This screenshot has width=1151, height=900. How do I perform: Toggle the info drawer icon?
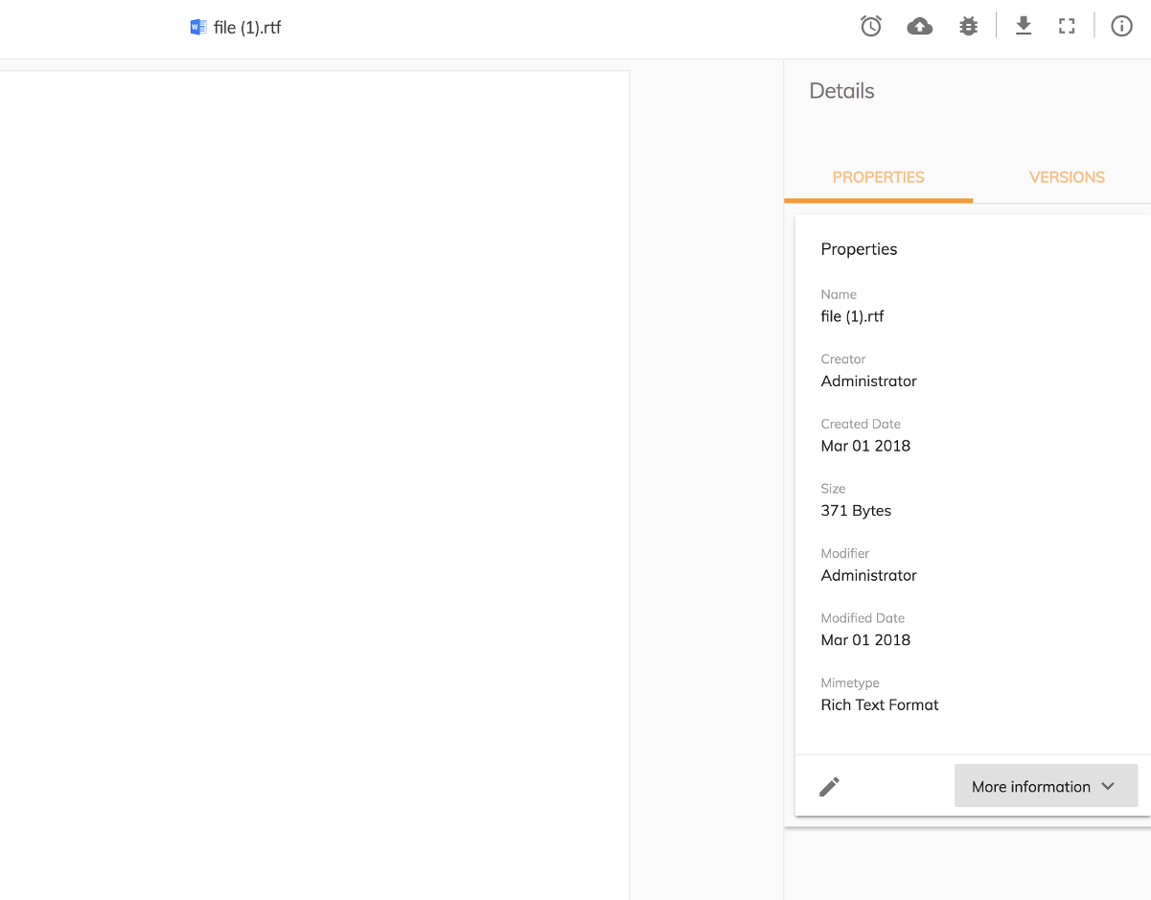(1121, 26)
